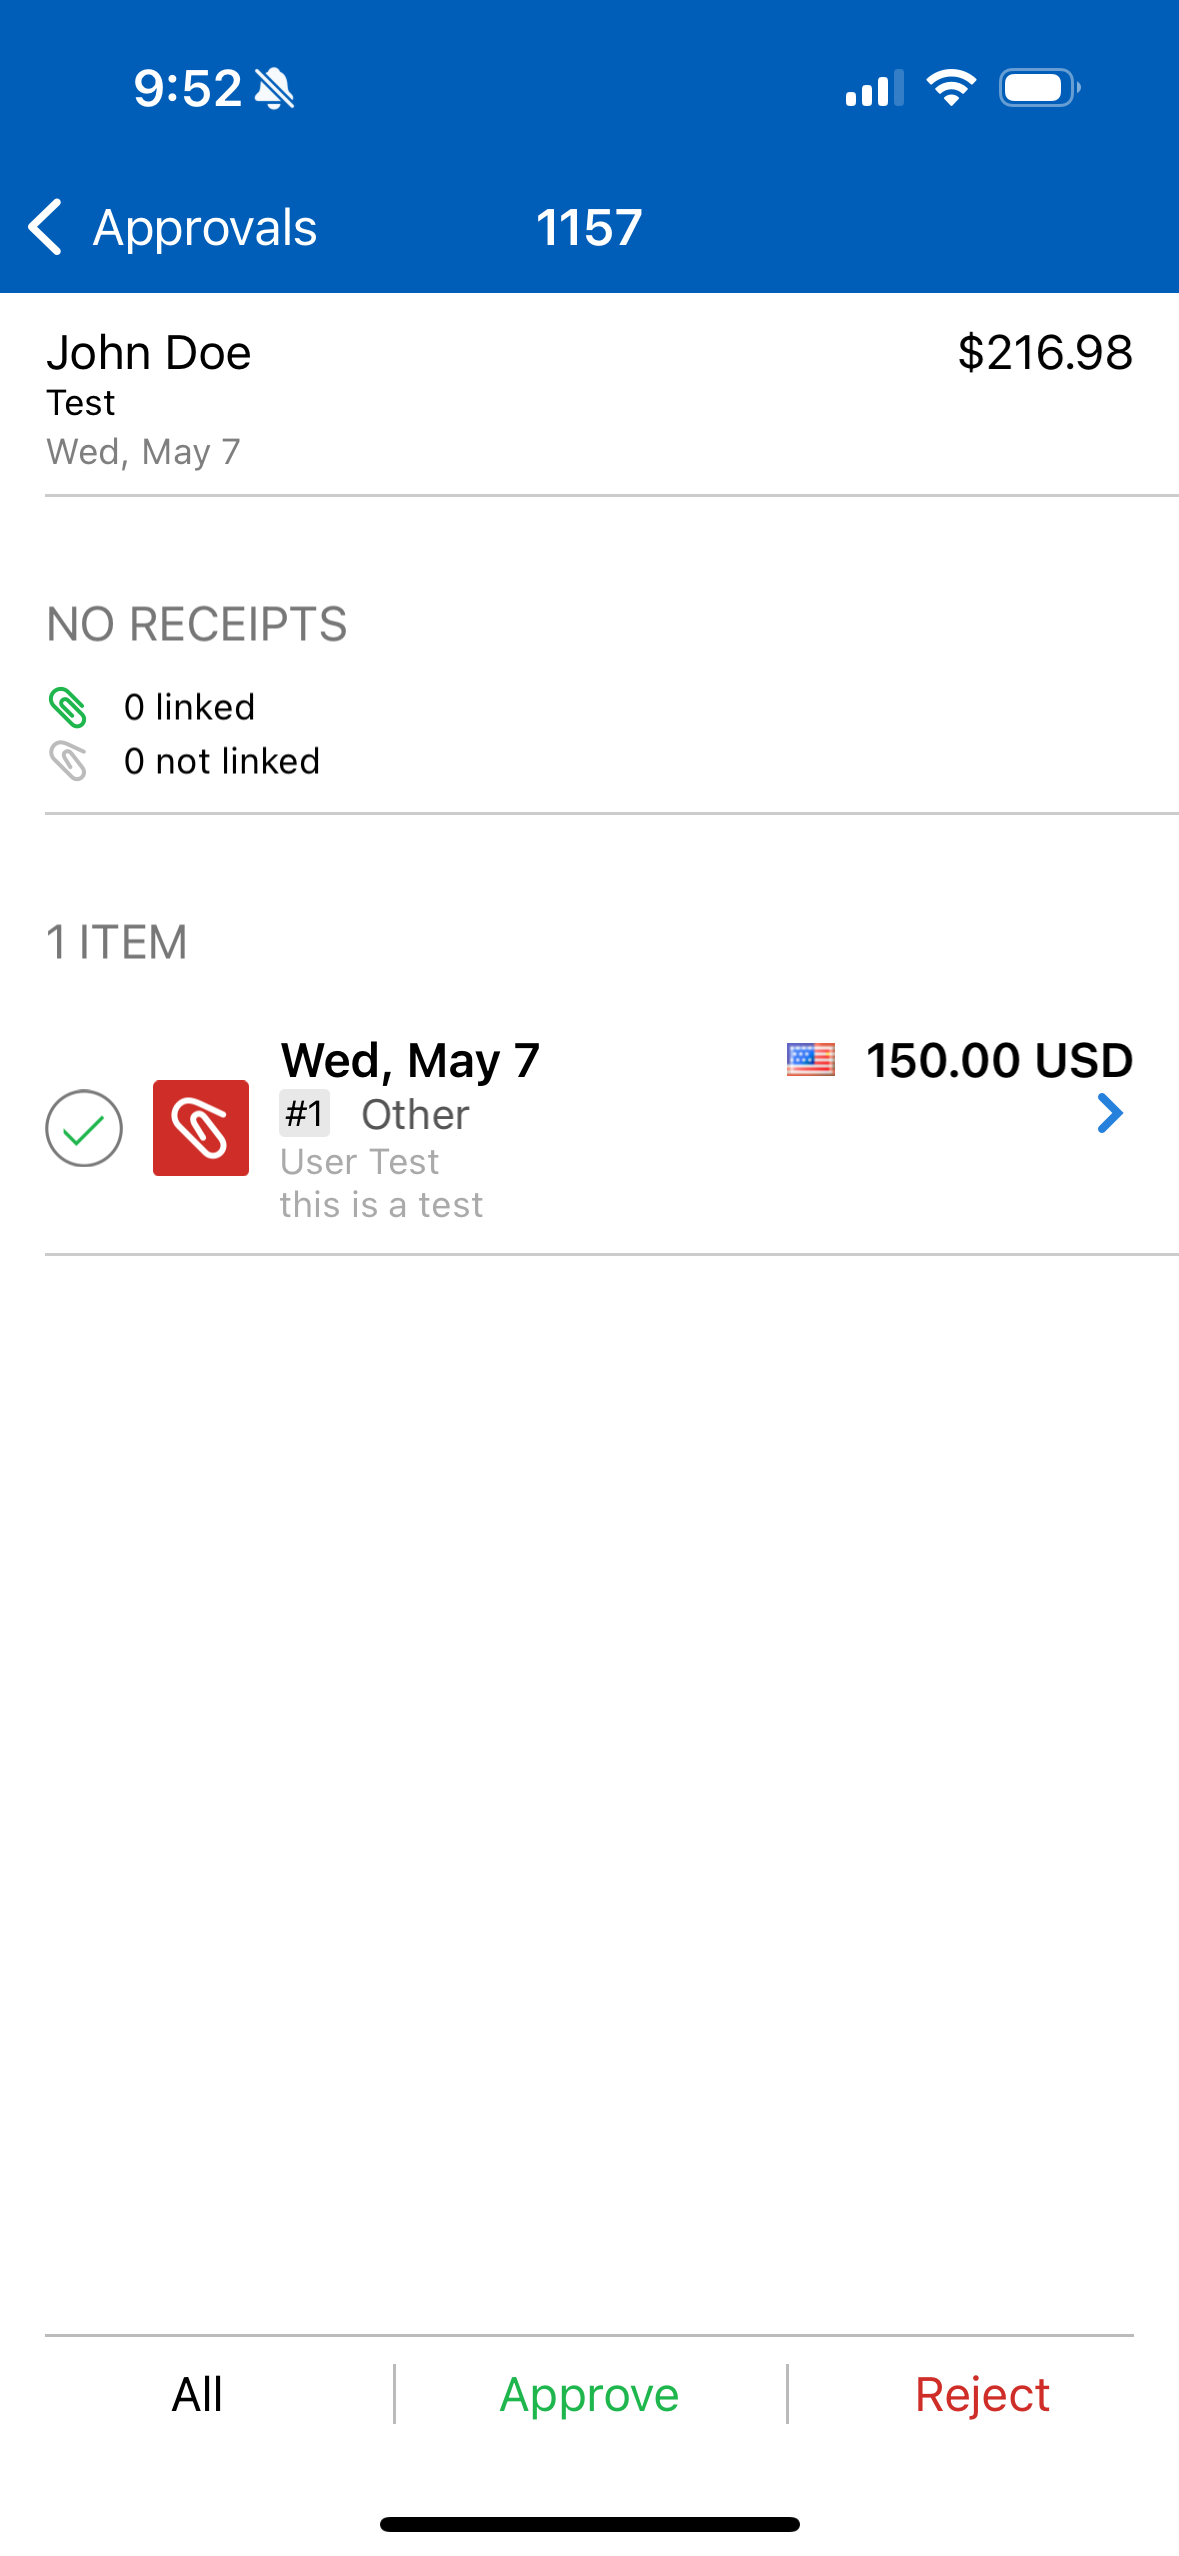Tap the Wi-Fi status icon
Screen dimensions: 1179x2556
coord(951,88)
